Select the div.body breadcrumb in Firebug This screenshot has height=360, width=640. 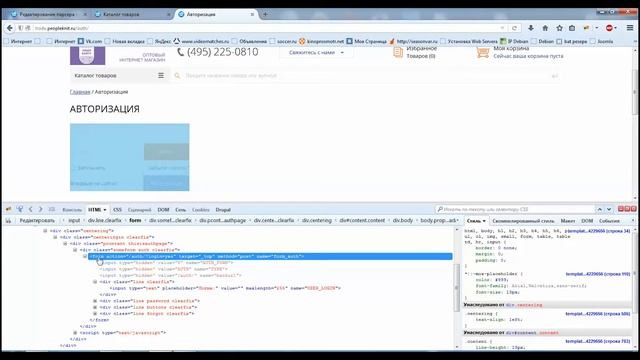pos(403,220)
